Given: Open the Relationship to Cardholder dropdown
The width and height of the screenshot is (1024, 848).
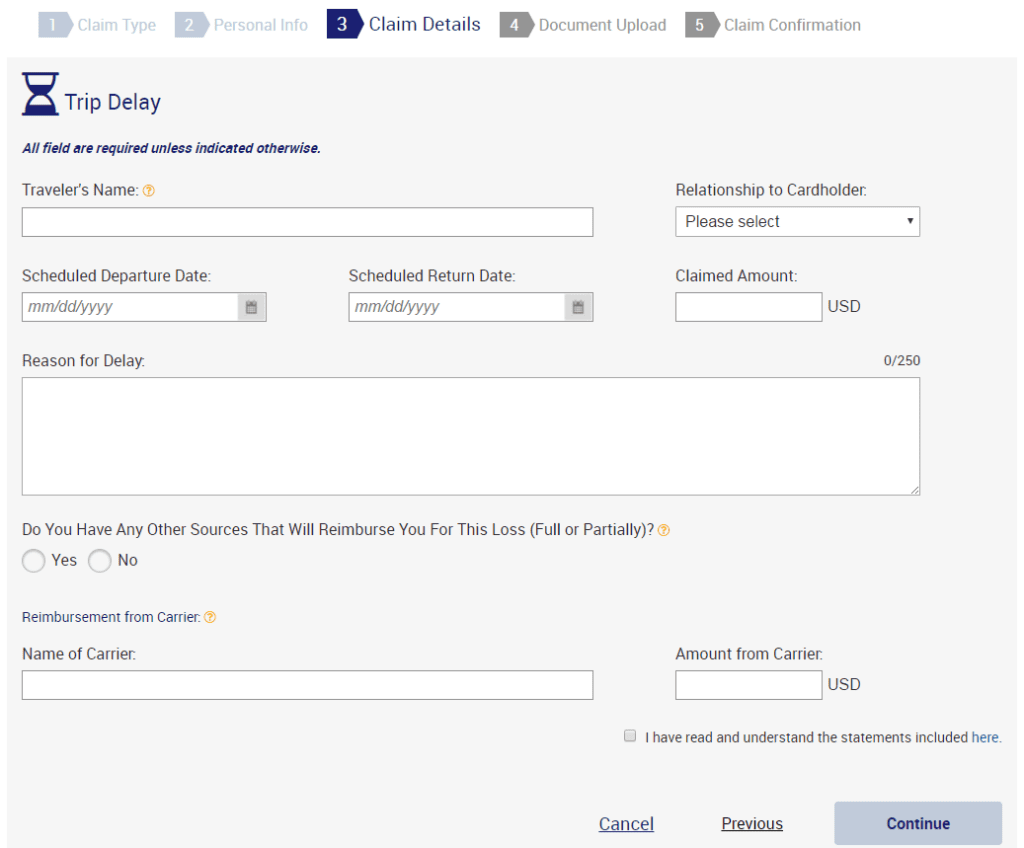Looking at the screenshot, I should point(797,221).
